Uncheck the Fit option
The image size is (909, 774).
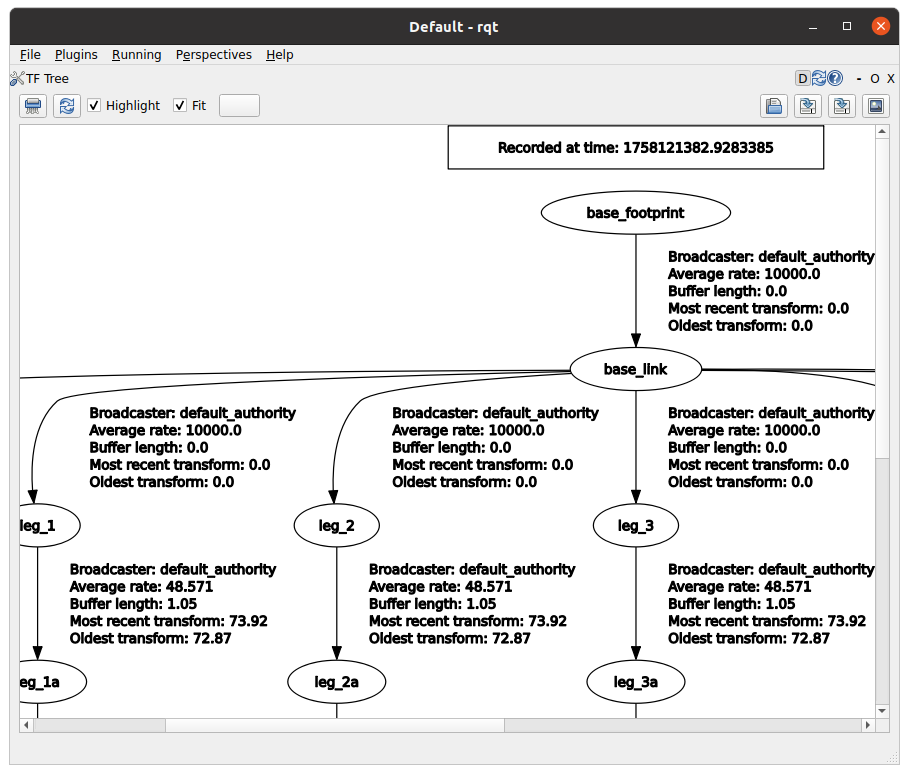pos(180,105)
